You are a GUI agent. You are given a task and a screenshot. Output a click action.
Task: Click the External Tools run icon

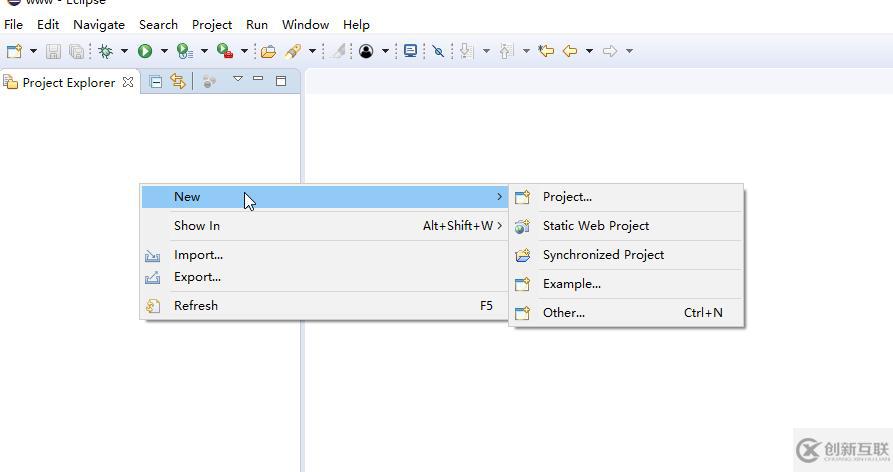[225, 51]
